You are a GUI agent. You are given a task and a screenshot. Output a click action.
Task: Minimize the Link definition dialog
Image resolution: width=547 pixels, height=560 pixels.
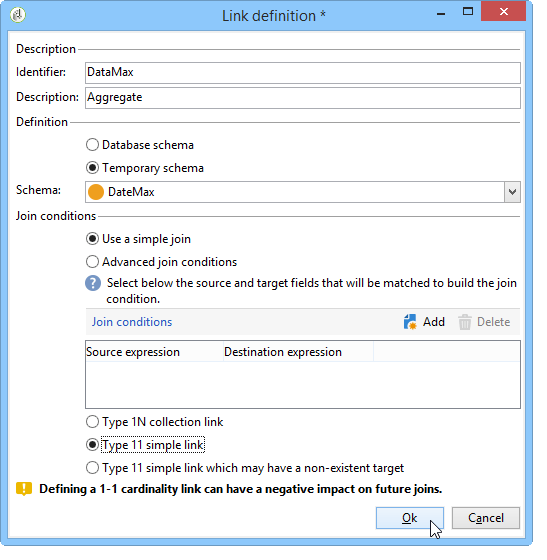pyautogui.click(x=441, y=14)
